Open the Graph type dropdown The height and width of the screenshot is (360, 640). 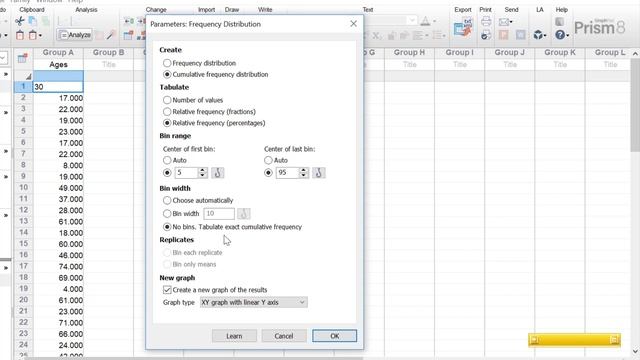click(x=253, y=302)
